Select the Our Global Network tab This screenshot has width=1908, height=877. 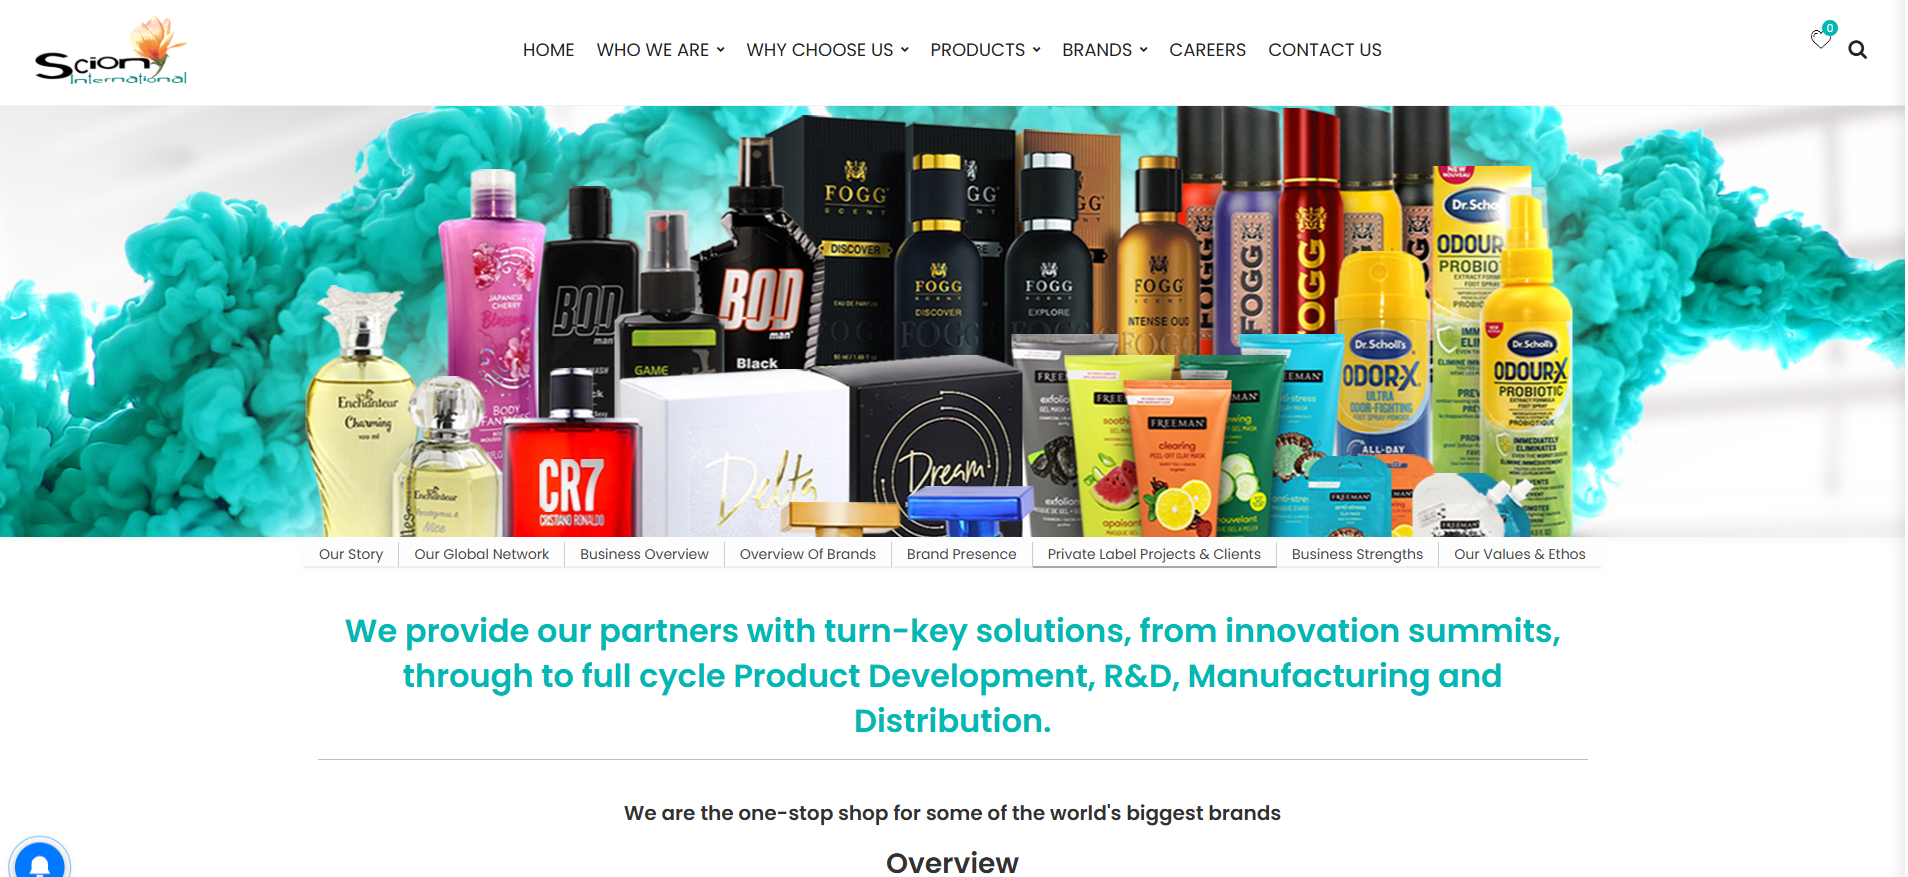[x=482, y=554]
